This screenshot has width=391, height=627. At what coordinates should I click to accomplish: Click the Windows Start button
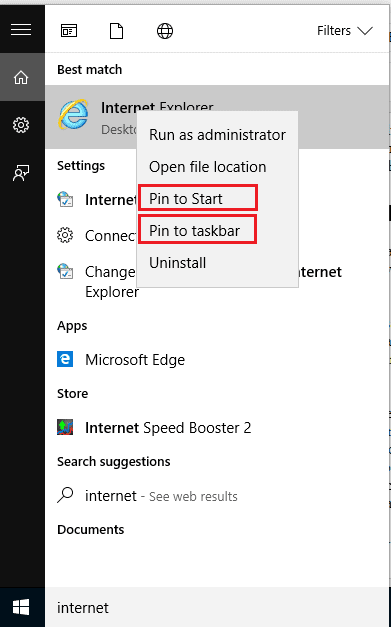point(21,607)
